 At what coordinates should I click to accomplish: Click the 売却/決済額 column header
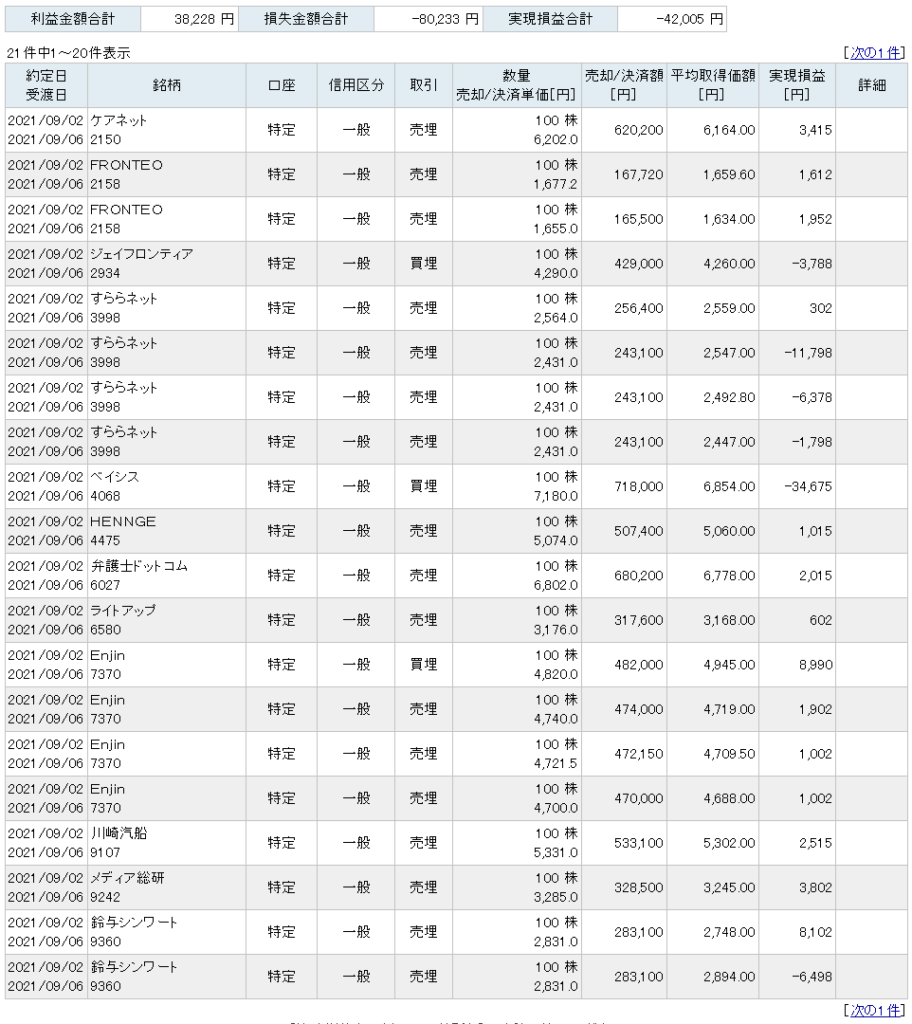[x=624, y=86]
